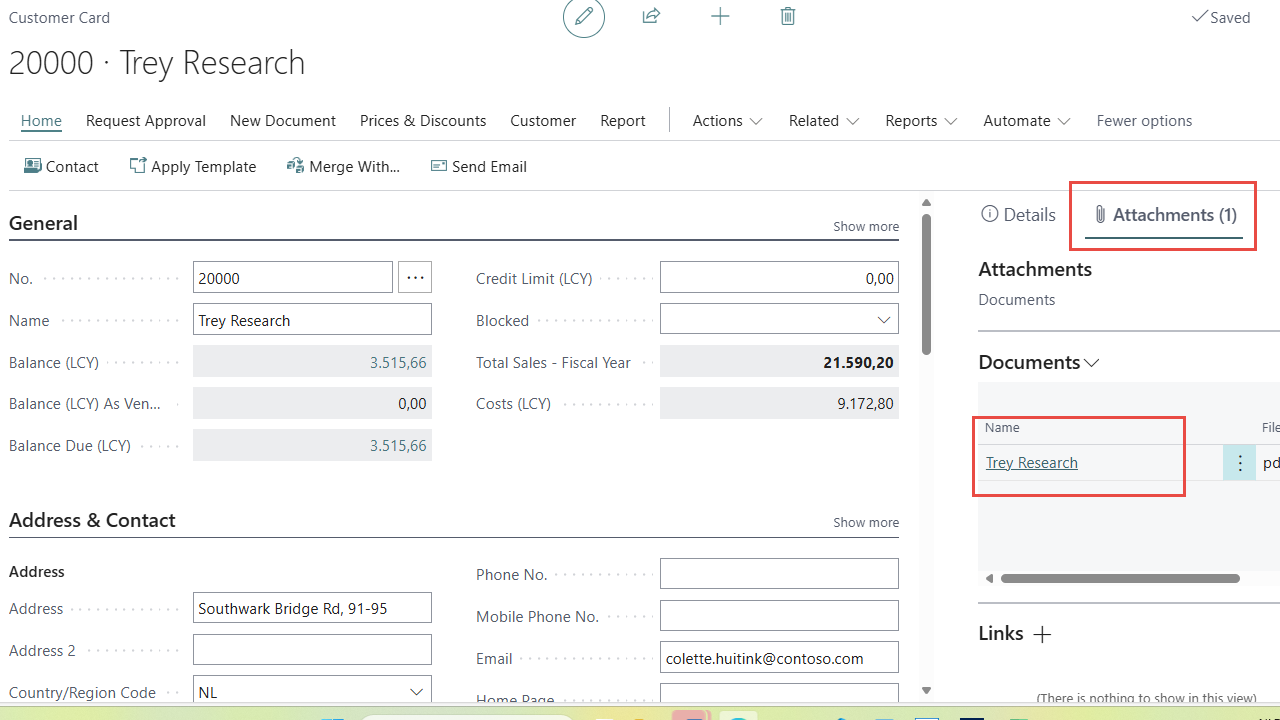Click the card scrollbar down arrow
The height and width of the screenshot is (720, 1280).
coord(926,690)
